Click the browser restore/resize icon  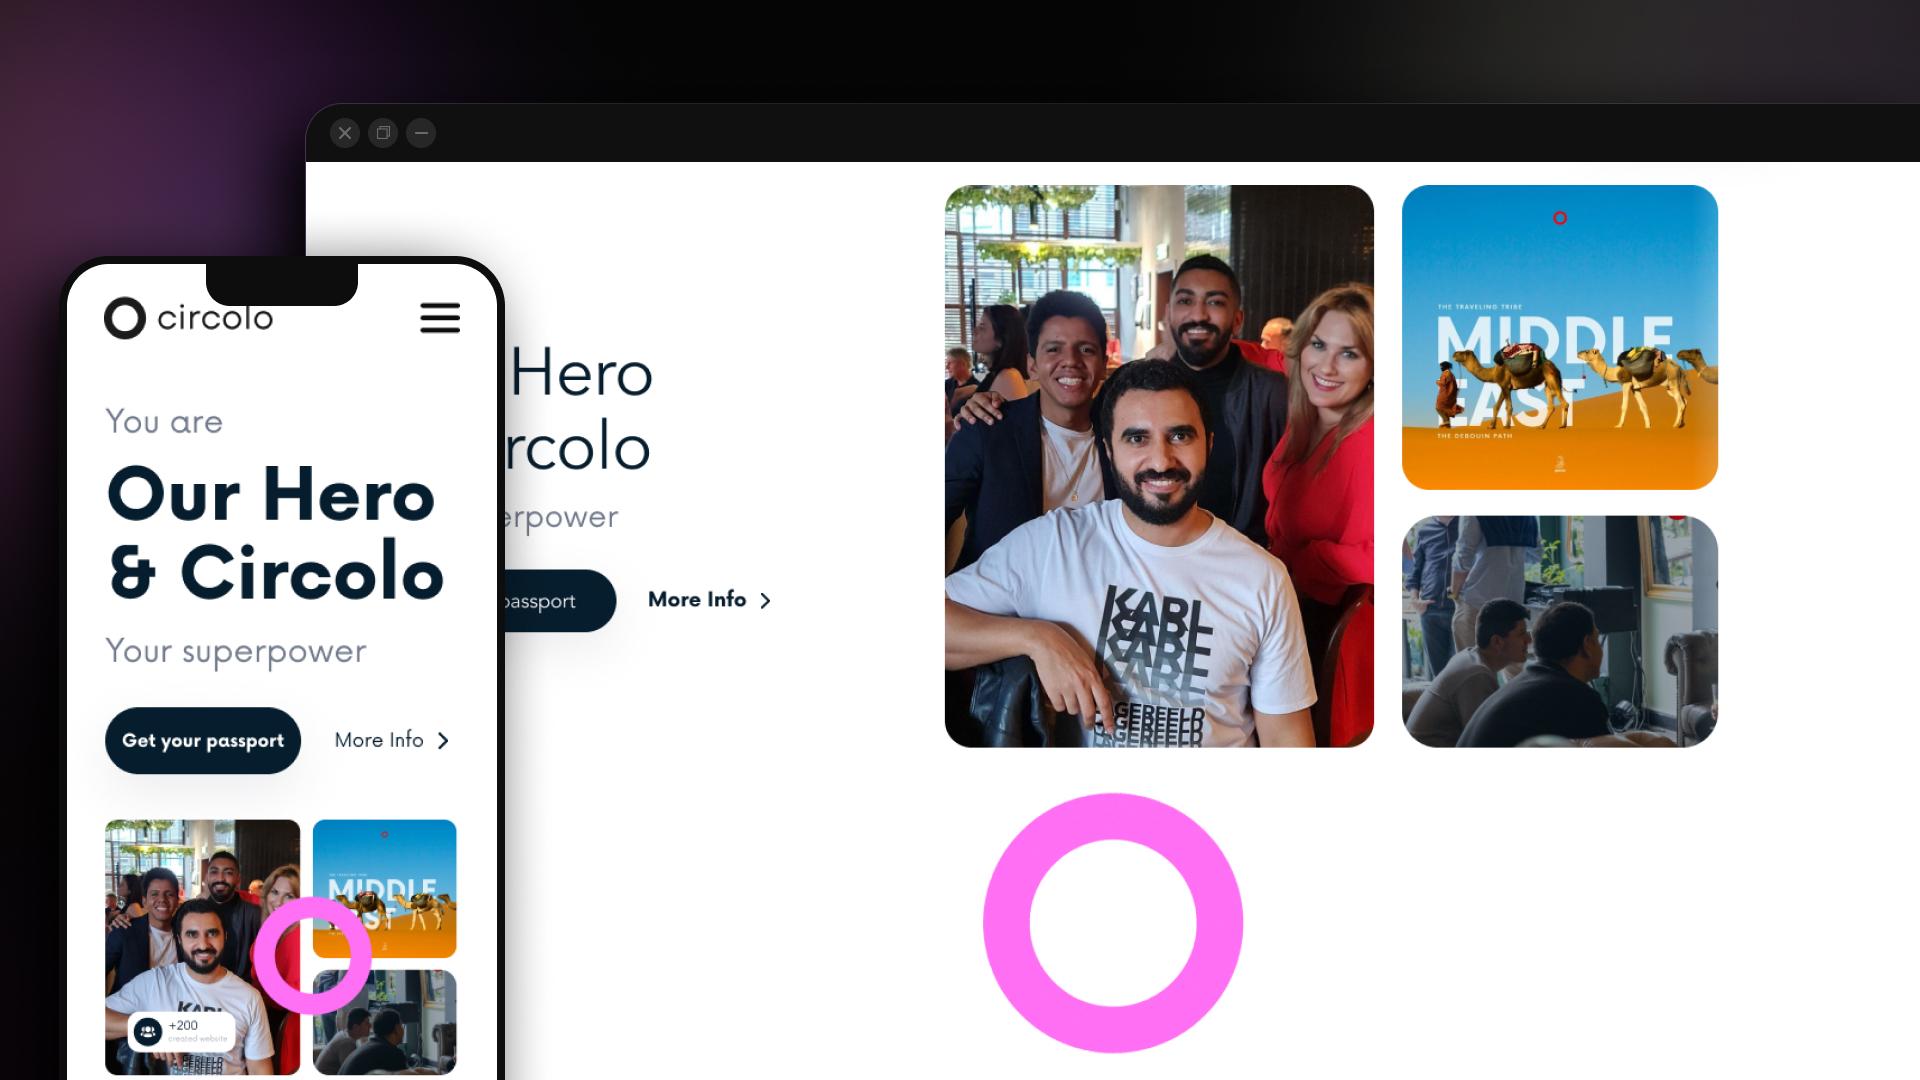(382, 132)
